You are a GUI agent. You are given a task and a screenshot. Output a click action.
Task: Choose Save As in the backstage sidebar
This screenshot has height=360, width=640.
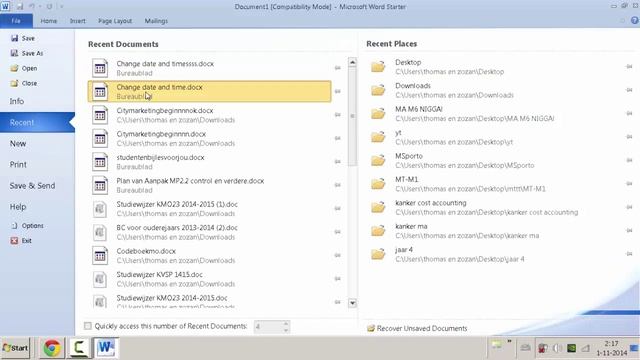point(27,53)
